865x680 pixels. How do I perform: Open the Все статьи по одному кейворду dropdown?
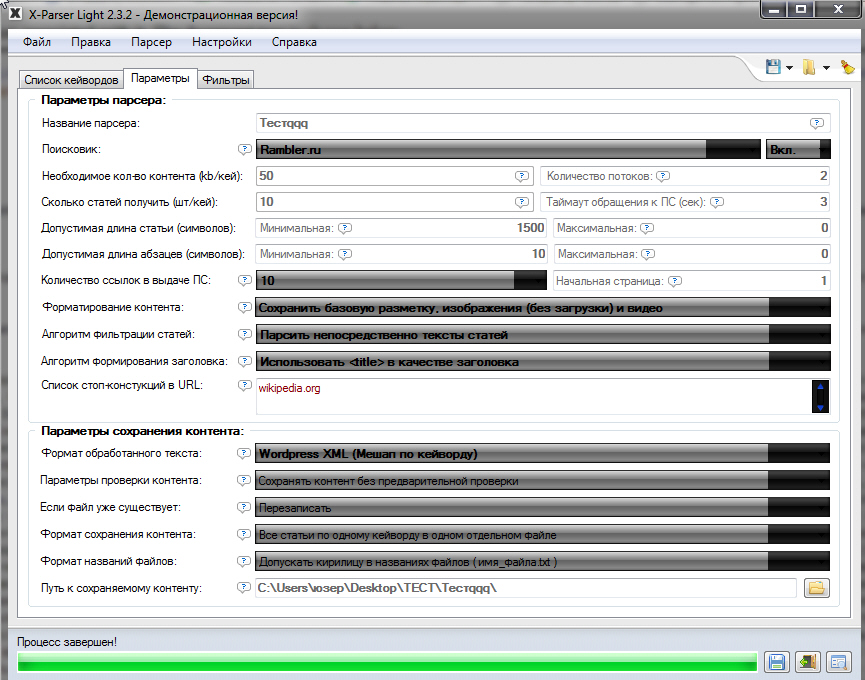click(x=542, y=534)
